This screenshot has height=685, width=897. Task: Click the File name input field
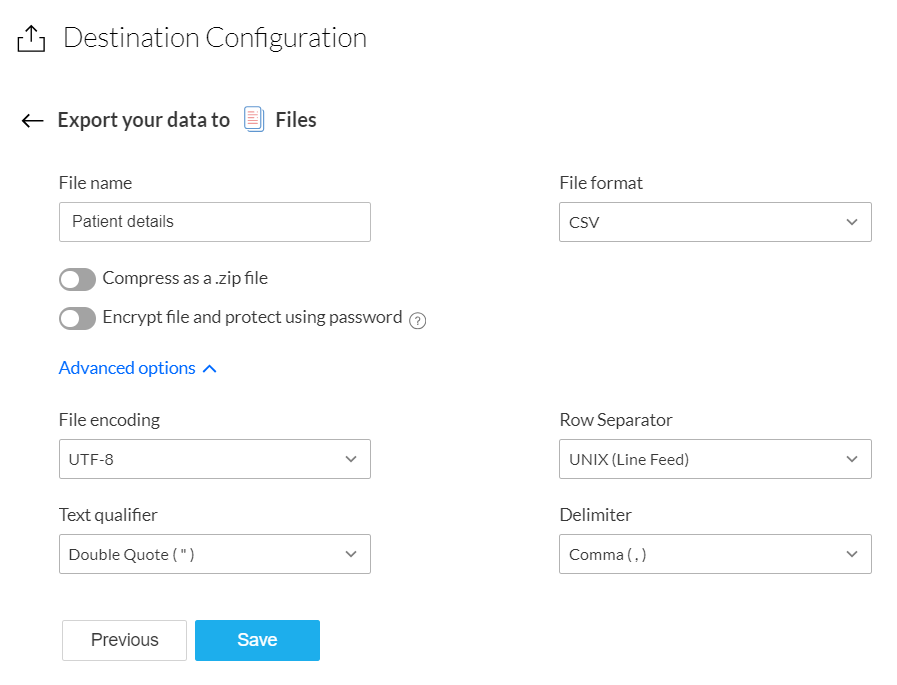214,222
